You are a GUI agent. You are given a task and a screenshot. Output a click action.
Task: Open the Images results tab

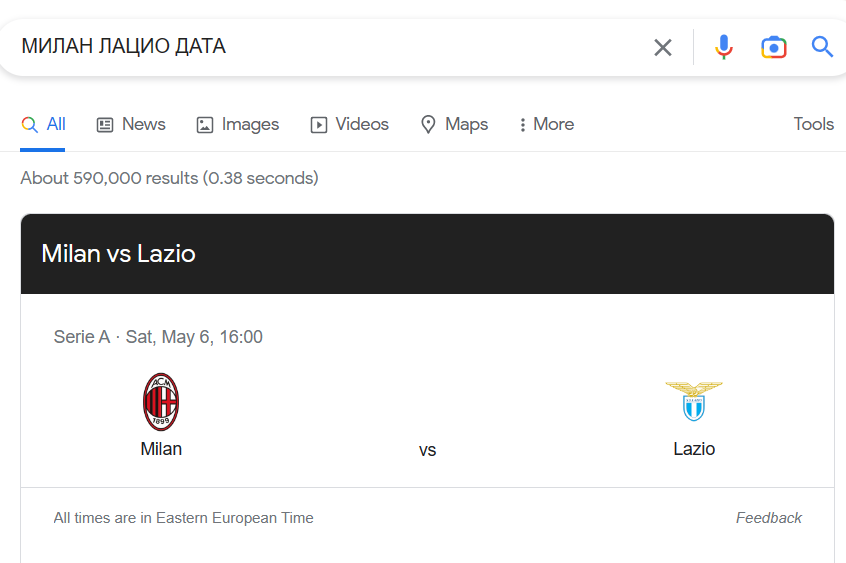tap(238, 124)
